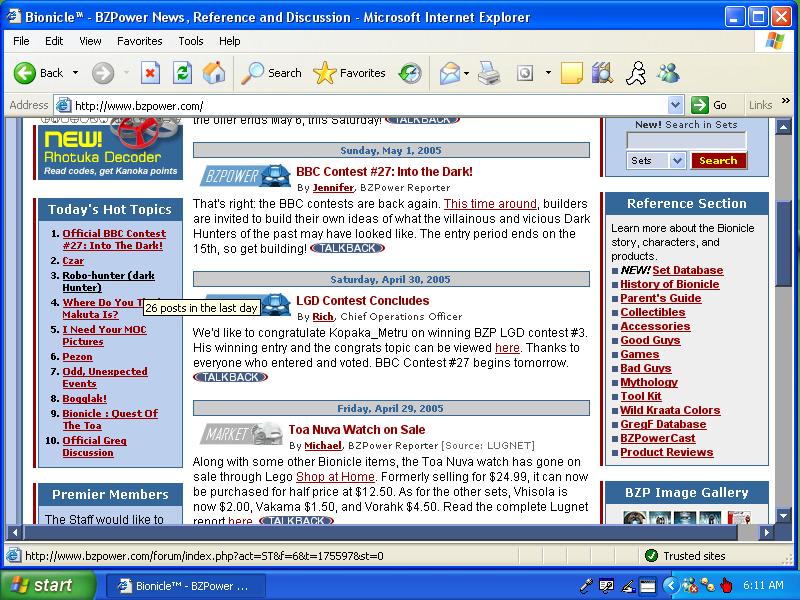
Task: Print the page using the printer icon
Action: click(488, 73)
